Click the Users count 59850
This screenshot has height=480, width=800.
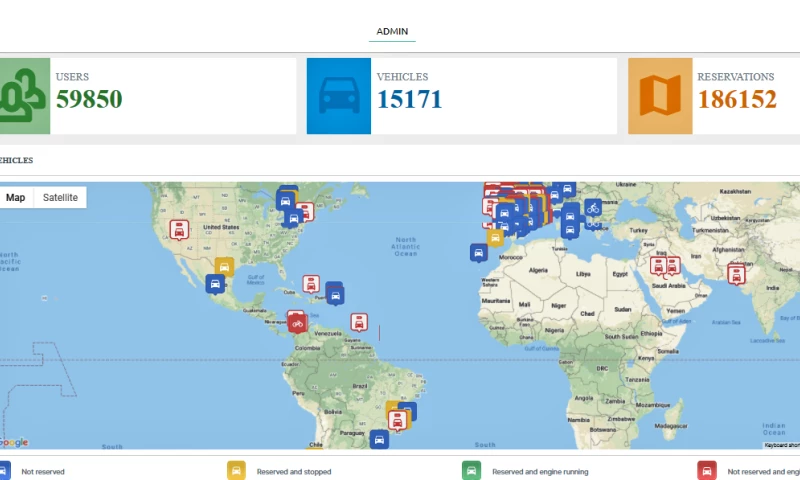pos(89,99)
